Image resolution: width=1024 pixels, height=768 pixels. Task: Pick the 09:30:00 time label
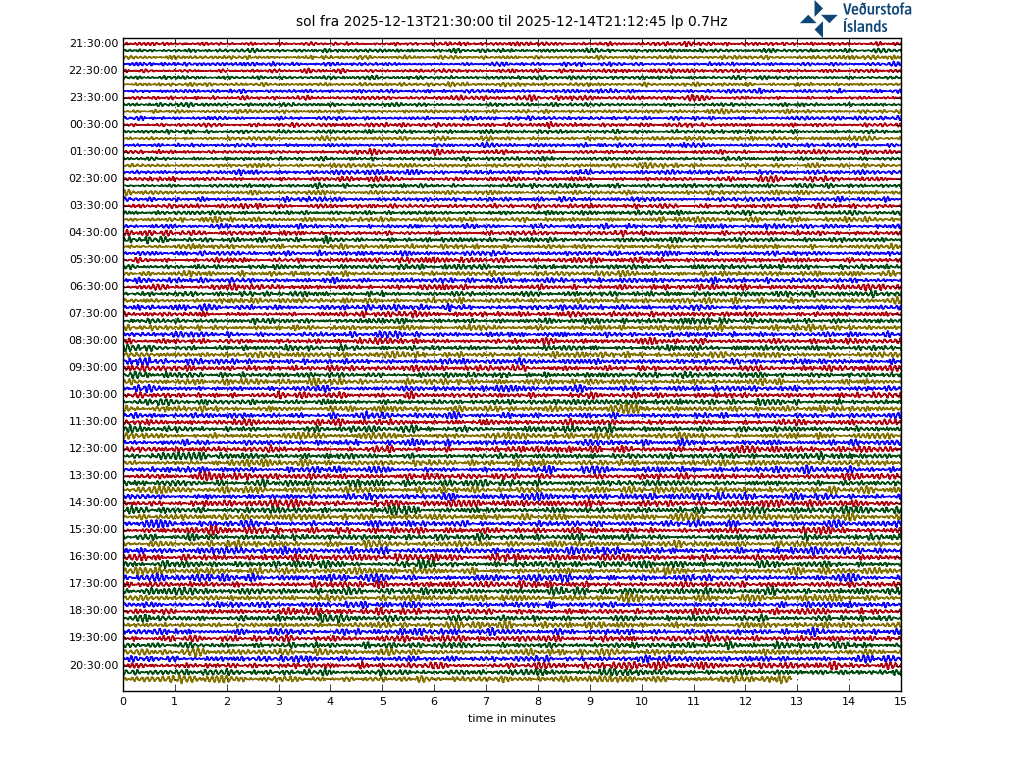[94, 368]
